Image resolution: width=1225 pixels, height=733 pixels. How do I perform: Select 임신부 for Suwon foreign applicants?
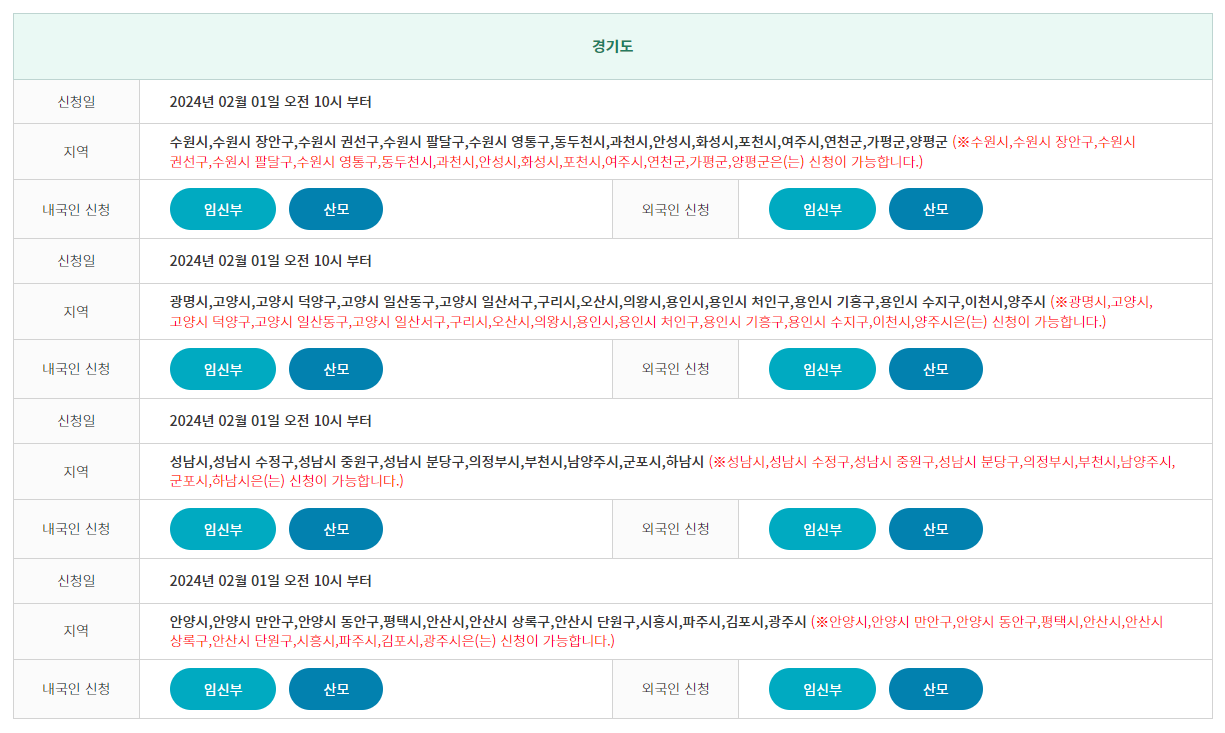click(821, 209)
